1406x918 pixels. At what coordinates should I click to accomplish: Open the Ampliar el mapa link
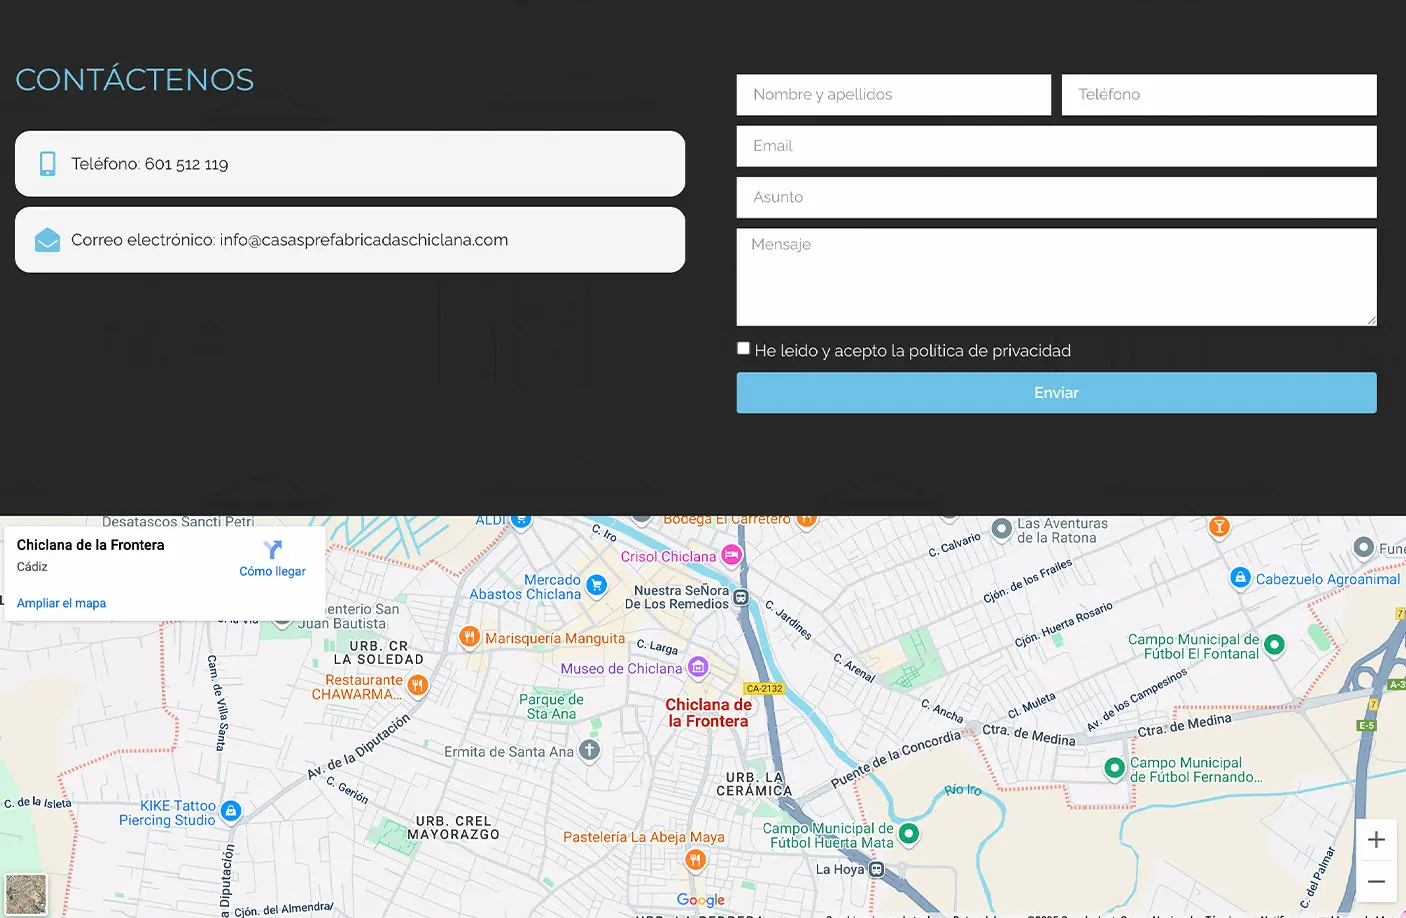click(61, 603)
